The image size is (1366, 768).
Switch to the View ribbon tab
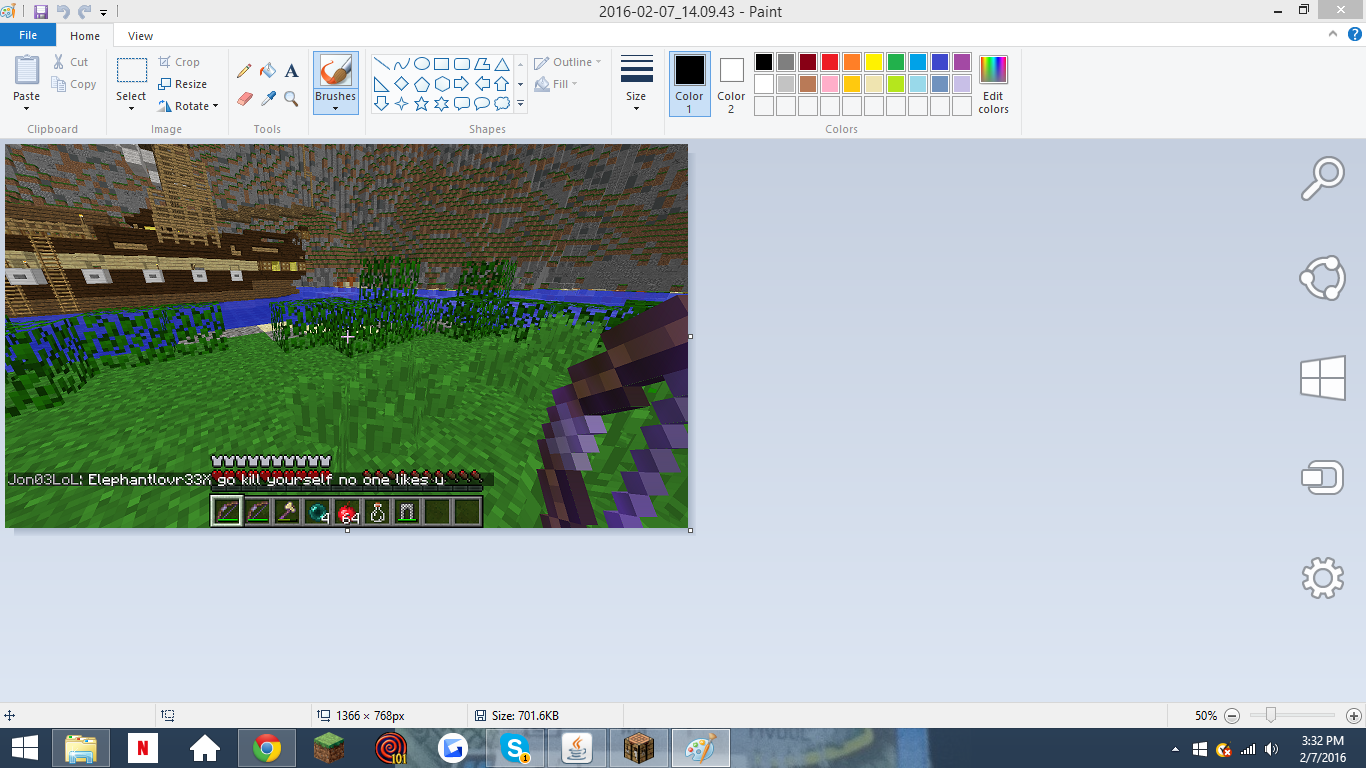(141, 36)
